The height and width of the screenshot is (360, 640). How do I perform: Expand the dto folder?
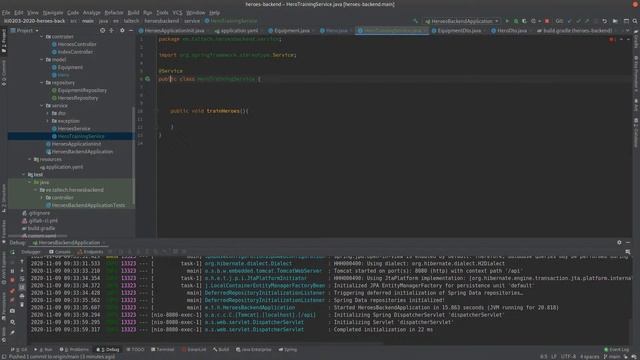click(47, 113)
